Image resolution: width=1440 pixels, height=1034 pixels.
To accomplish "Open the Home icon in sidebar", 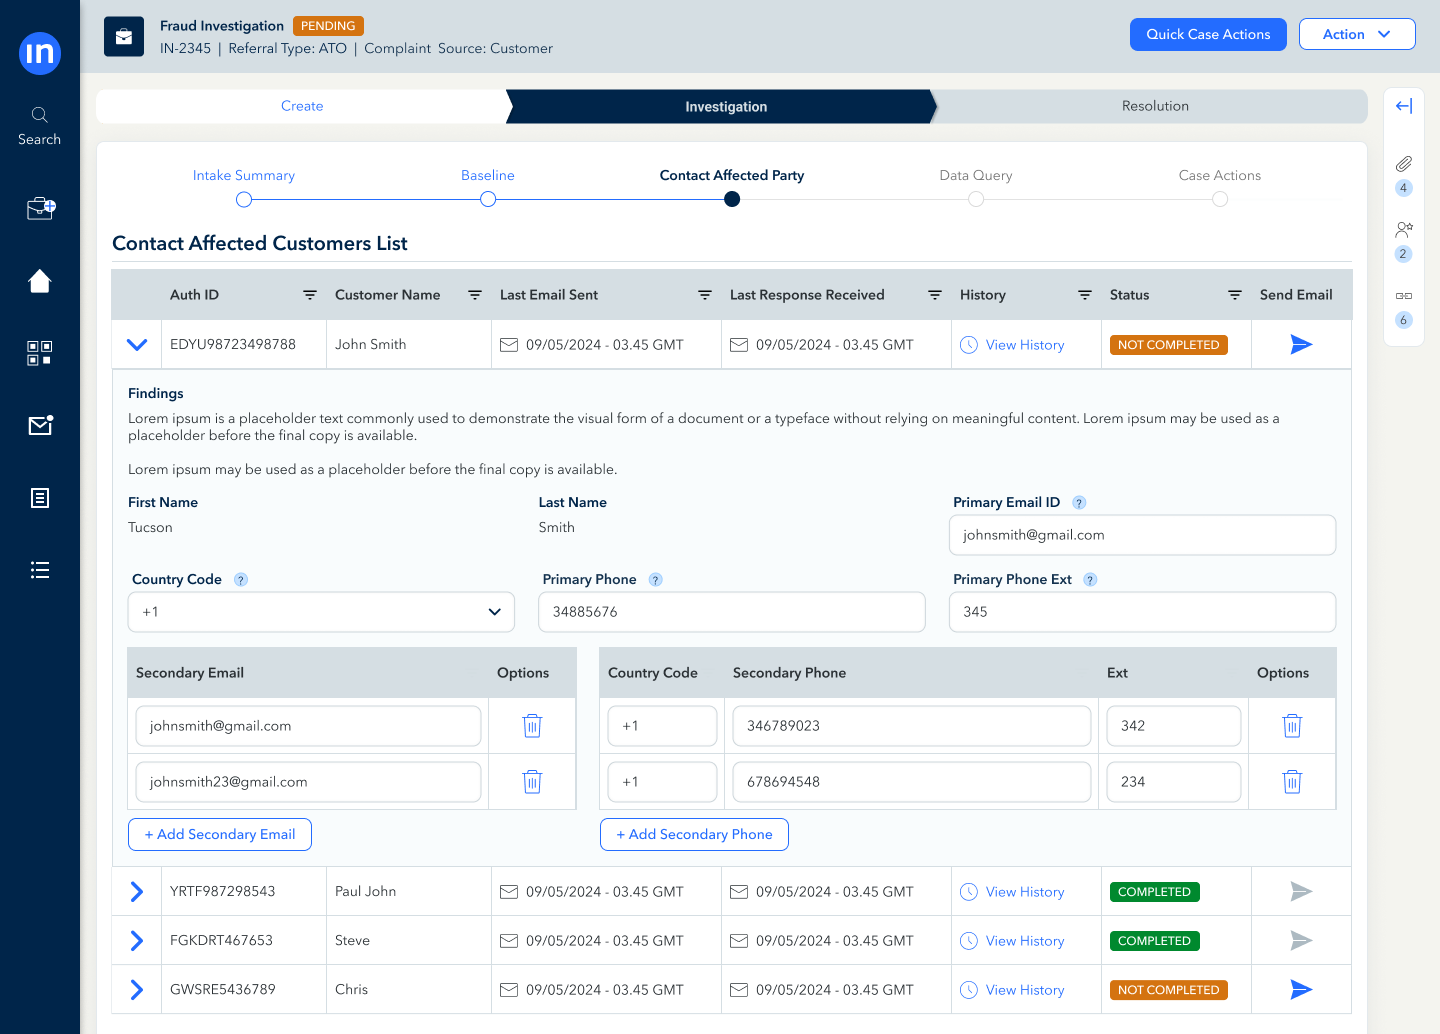I will point(40,281).
